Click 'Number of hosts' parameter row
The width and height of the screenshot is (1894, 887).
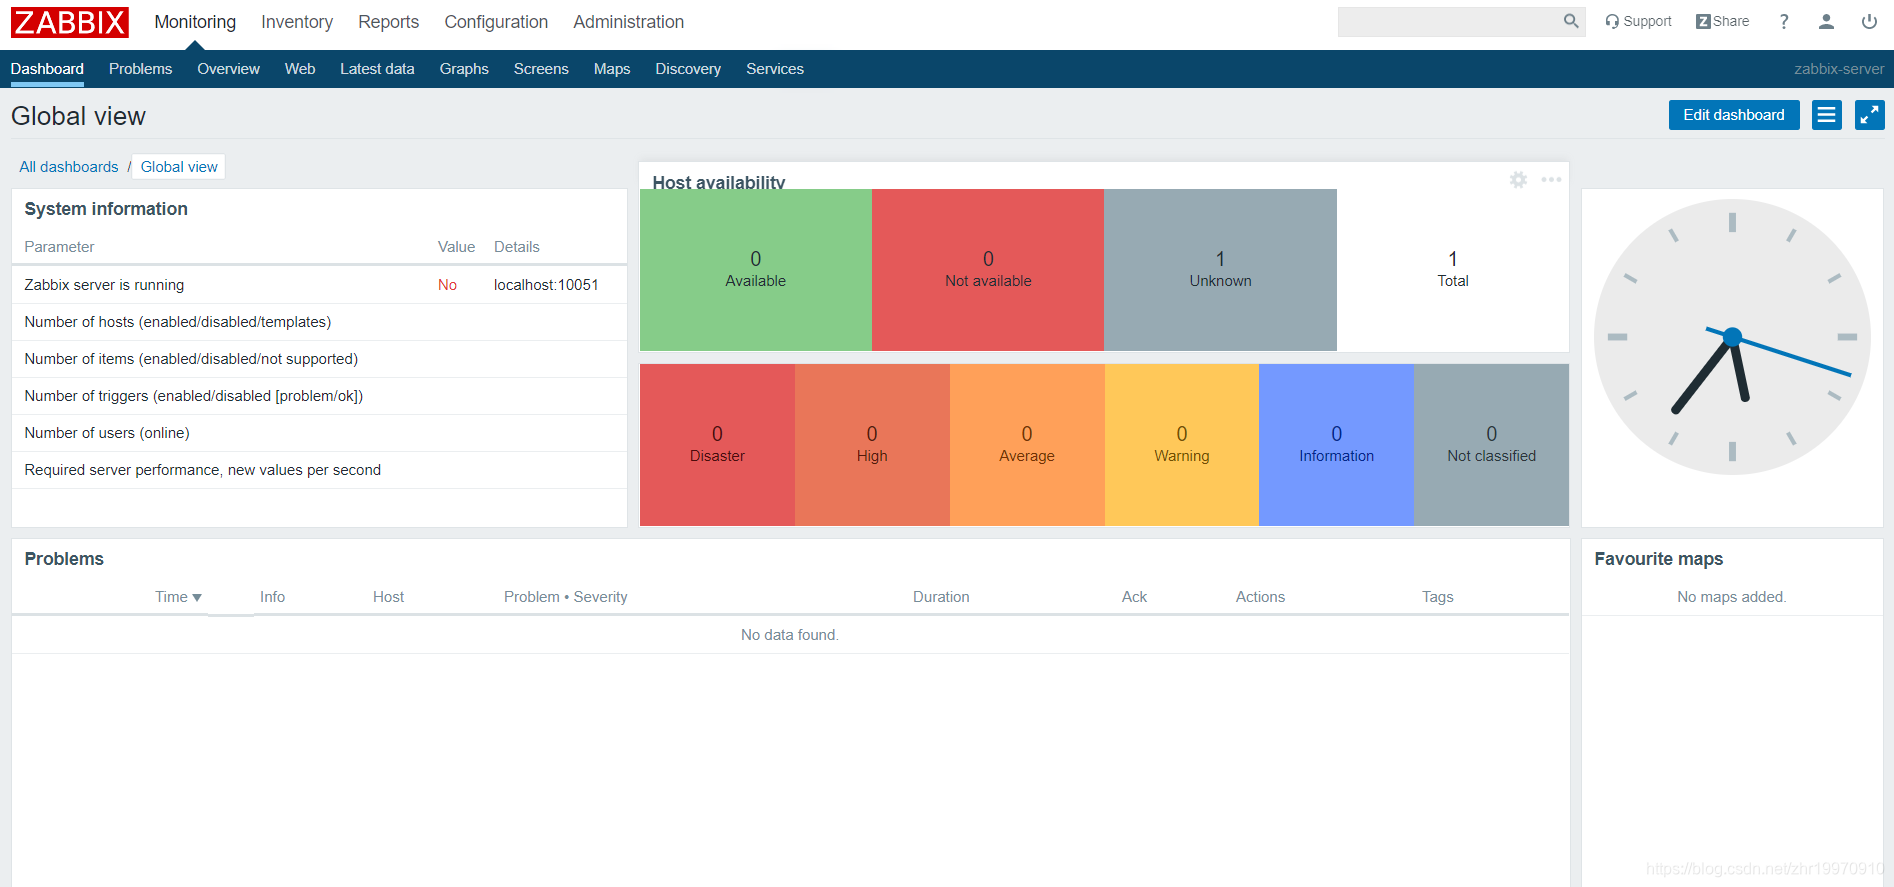[319, 322]
